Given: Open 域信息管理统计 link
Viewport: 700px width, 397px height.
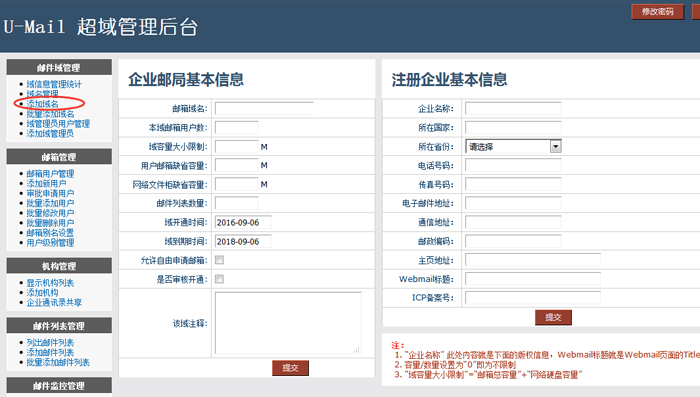Looking at the screenshot, I should click(x=54, y=84).
